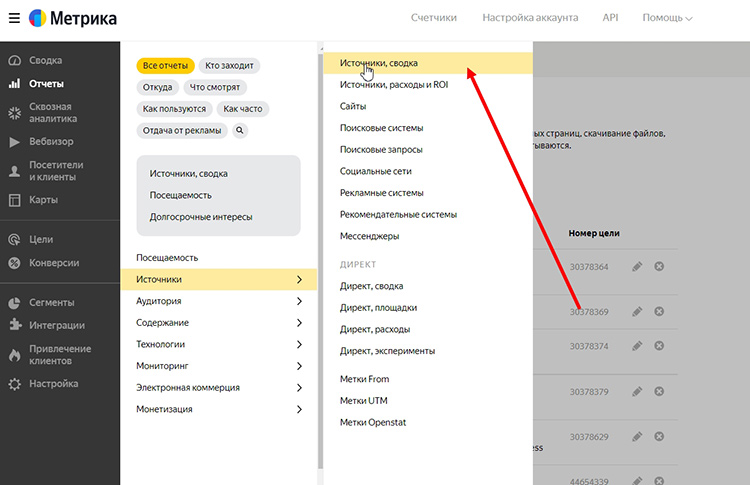Image resolution: width=750 pixels, height=485 pixels.
Task: Delete goal 30378629 with cross icon
Action: click(x=659, y=436)
